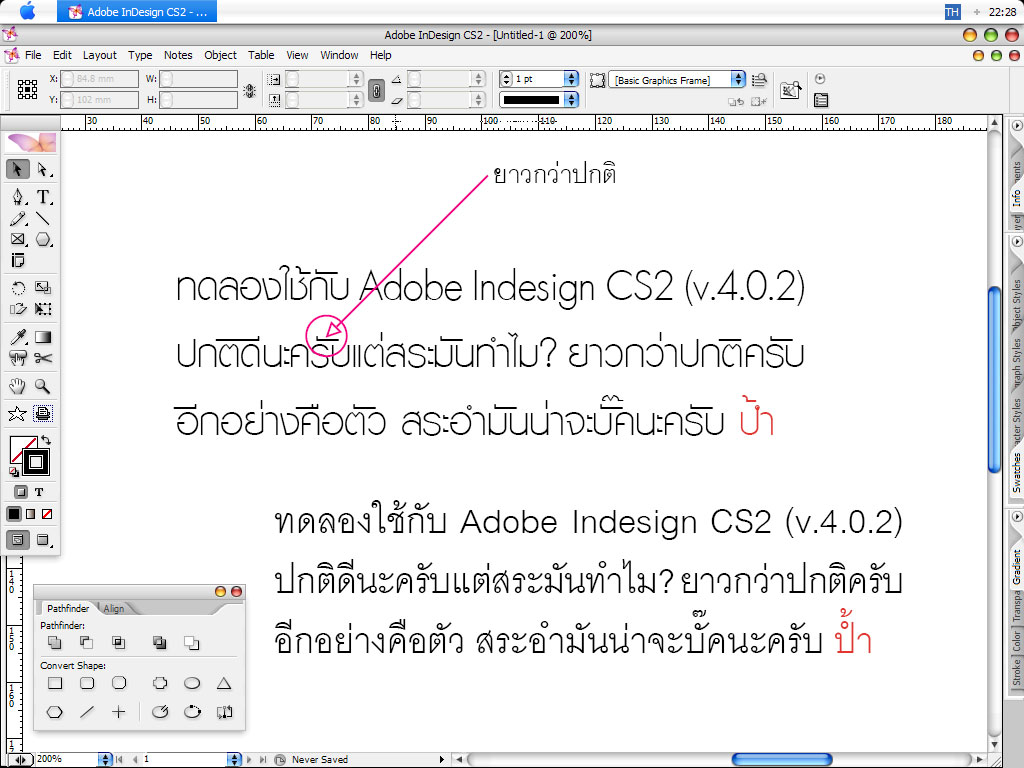Go to the last page button

pos(263,760)
